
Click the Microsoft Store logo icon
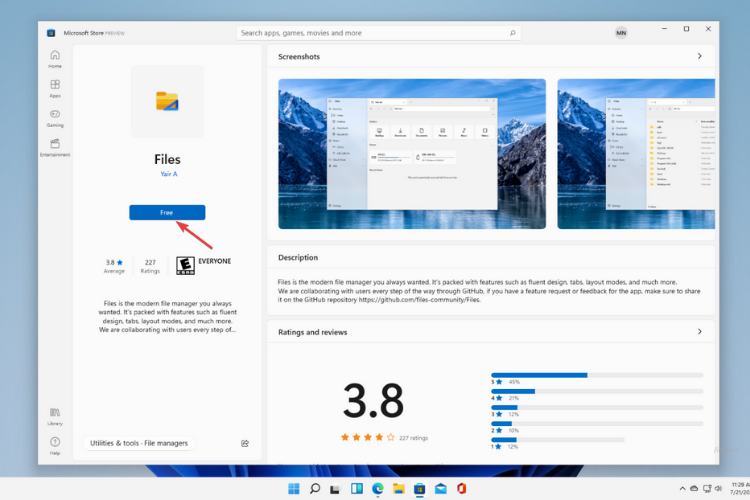click(51, 33)
